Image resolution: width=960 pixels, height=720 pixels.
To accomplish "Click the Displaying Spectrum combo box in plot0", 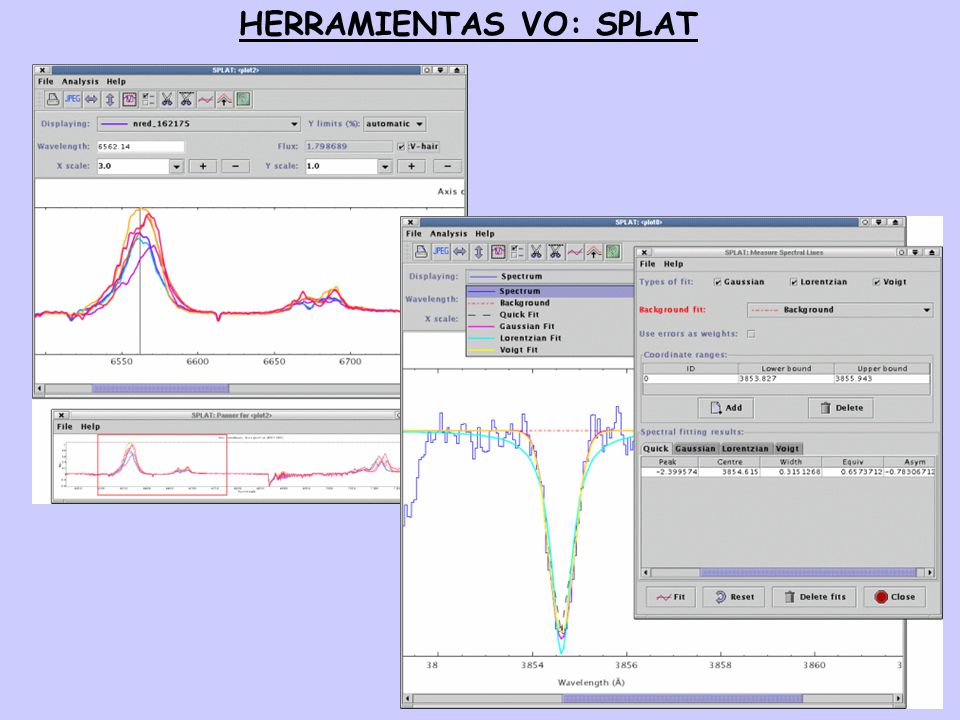I will click(549, 276).
